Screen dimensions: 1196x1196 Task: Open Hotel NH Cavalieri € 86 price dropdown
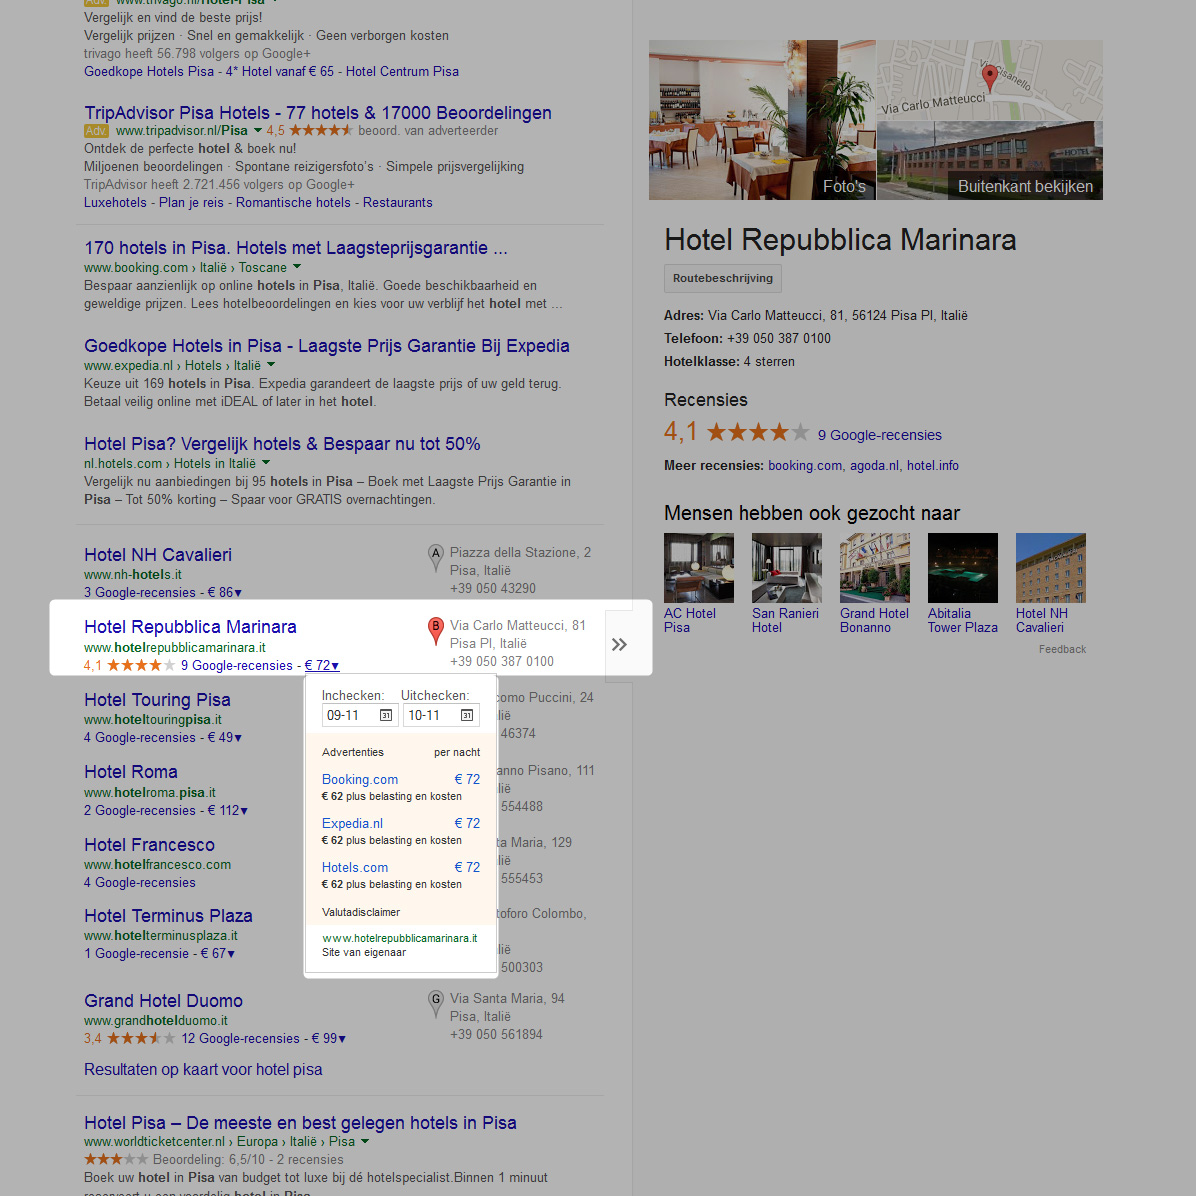[x=225, y=592]
